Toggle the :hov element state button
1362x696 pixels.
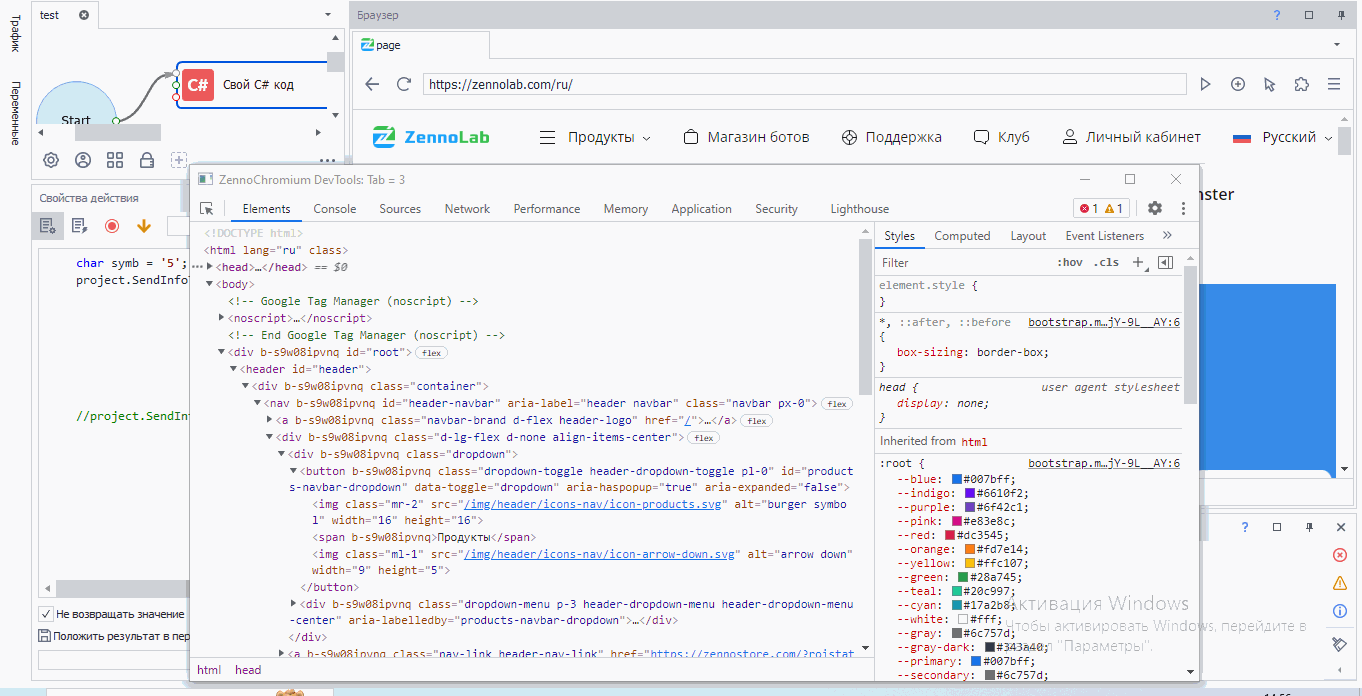pyautogui.click(x=1069, y=263)
